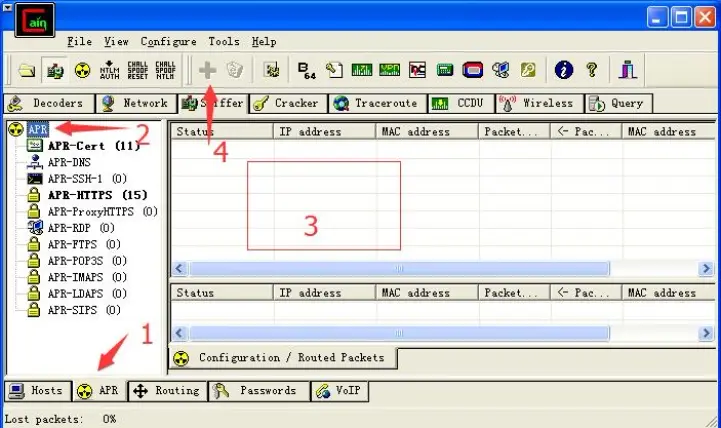Open the File menu
This screenshot has height=428, width=721.
pyautogui.click(x=79, y=42)
